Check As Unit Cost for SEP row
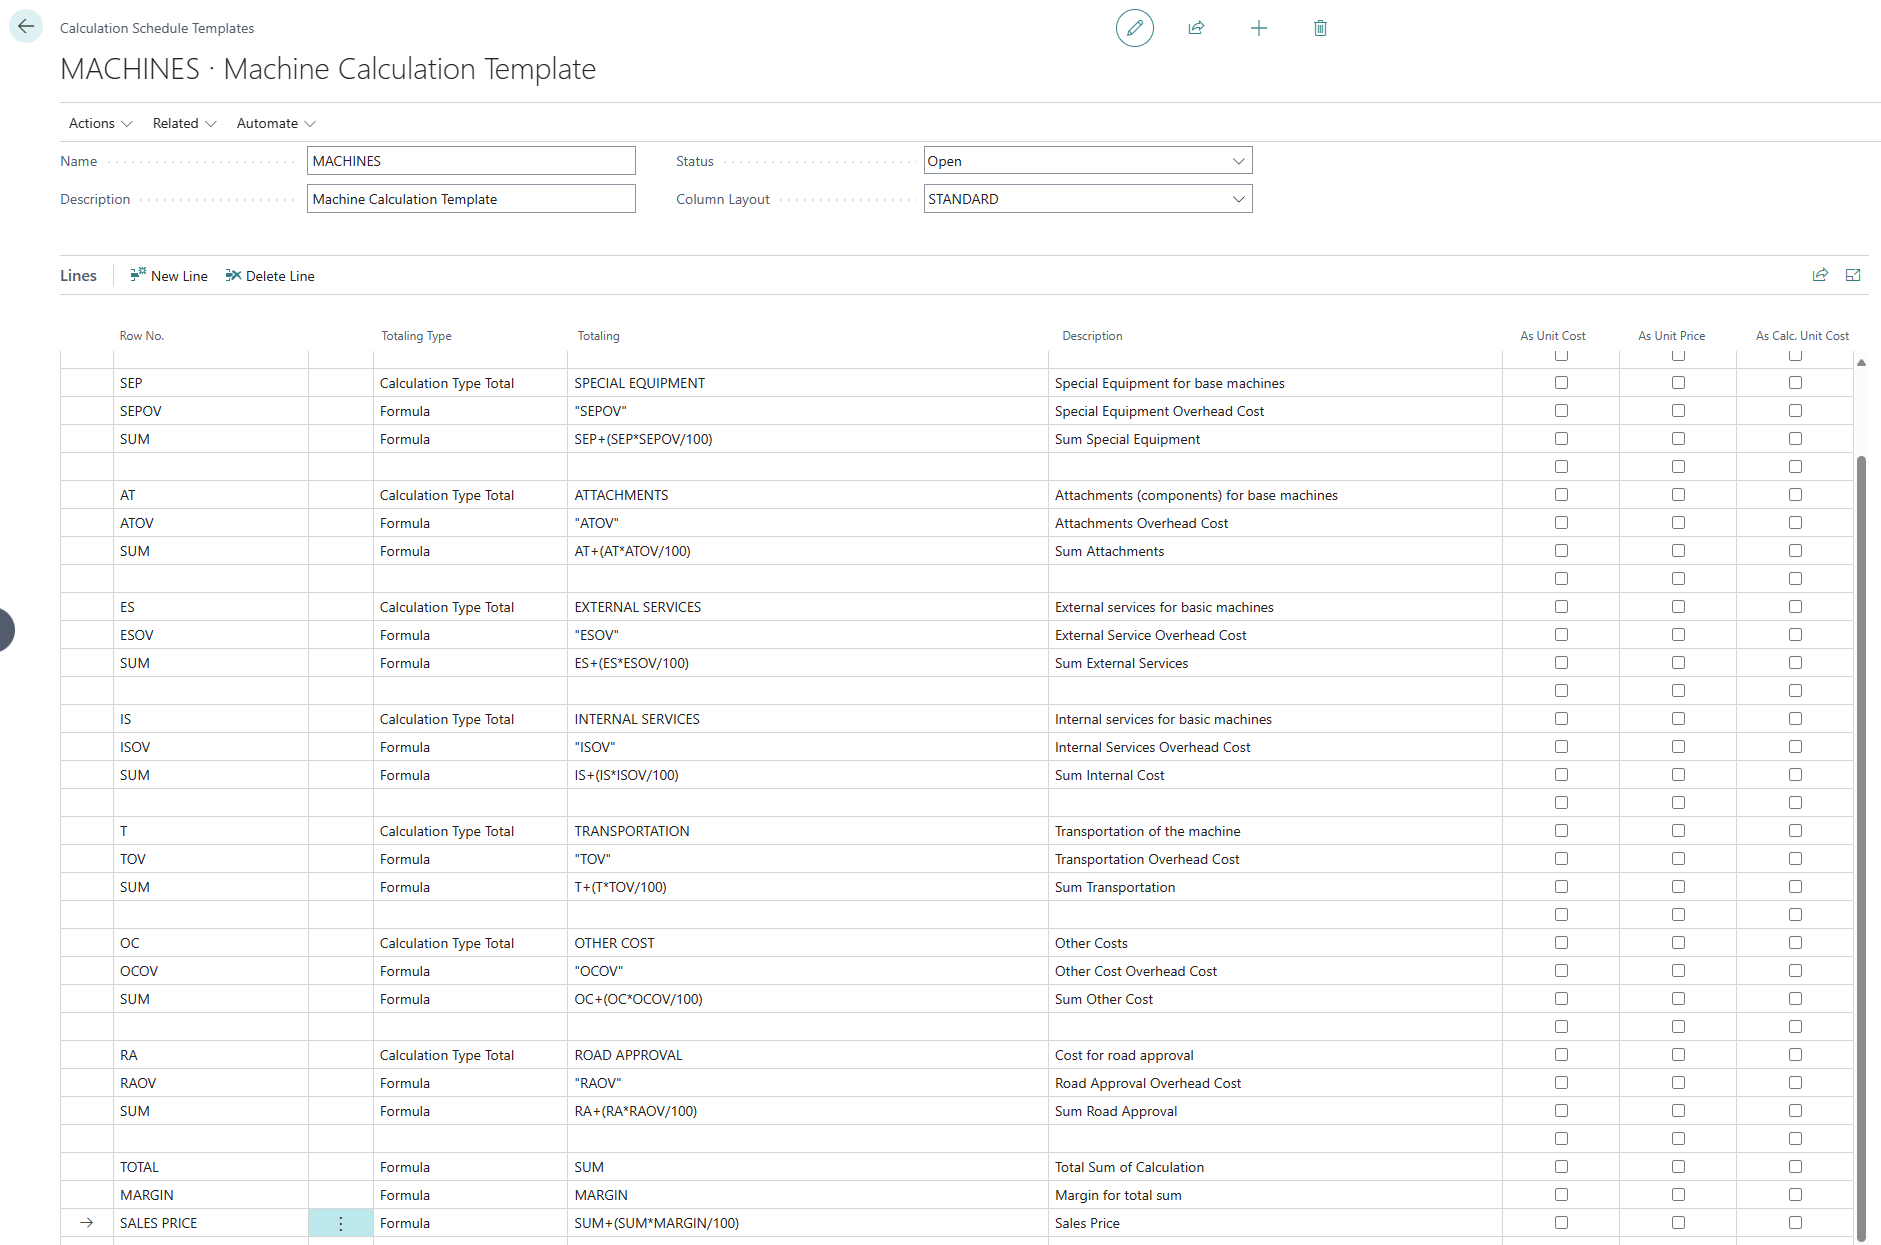1881x1245 pixels. point(1561,383)
